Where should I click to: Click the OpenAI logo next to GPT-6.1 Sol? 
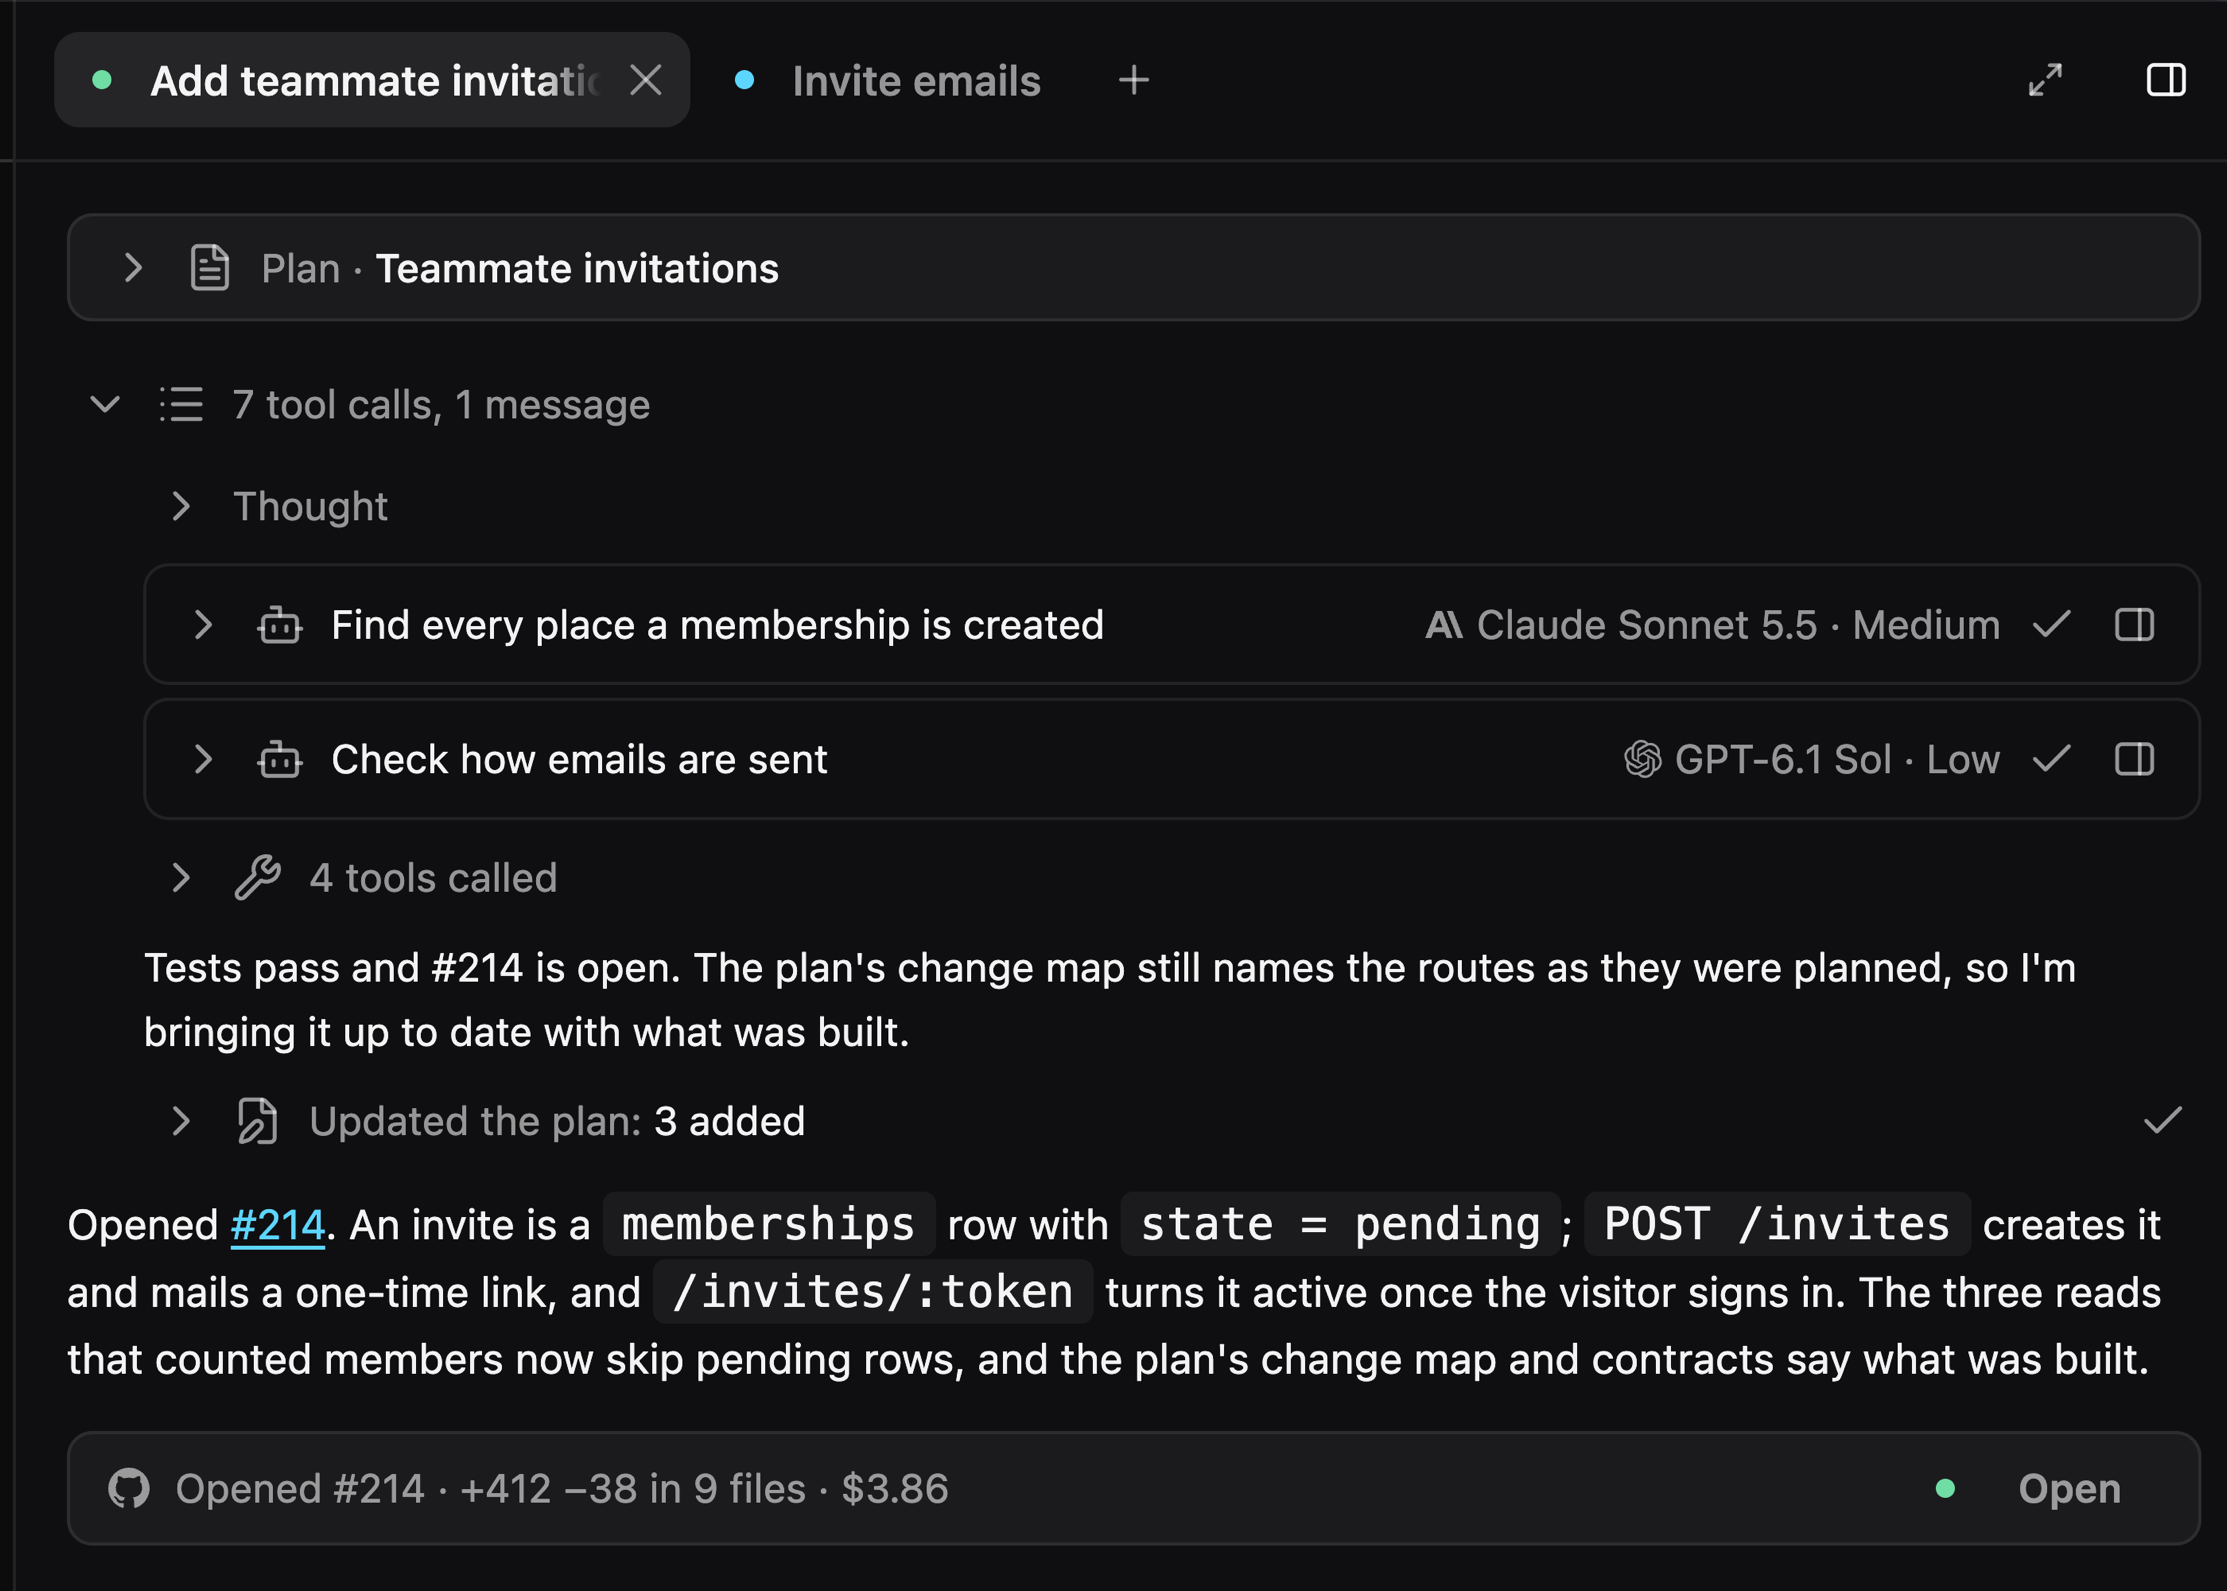click(x=1642, y=759)
